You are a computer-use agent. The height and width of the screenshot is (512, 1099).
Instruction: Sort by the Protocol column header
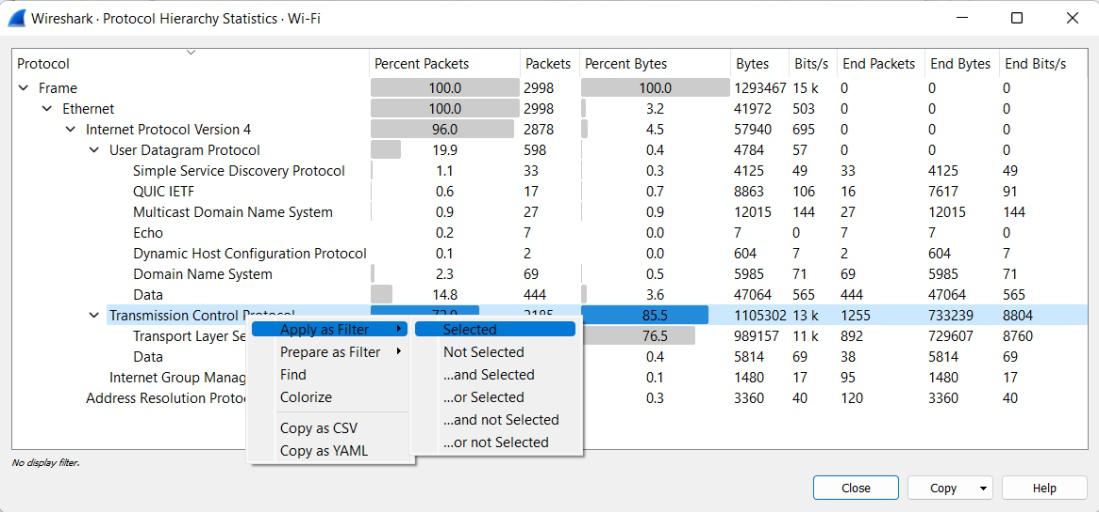pos(190,64)
